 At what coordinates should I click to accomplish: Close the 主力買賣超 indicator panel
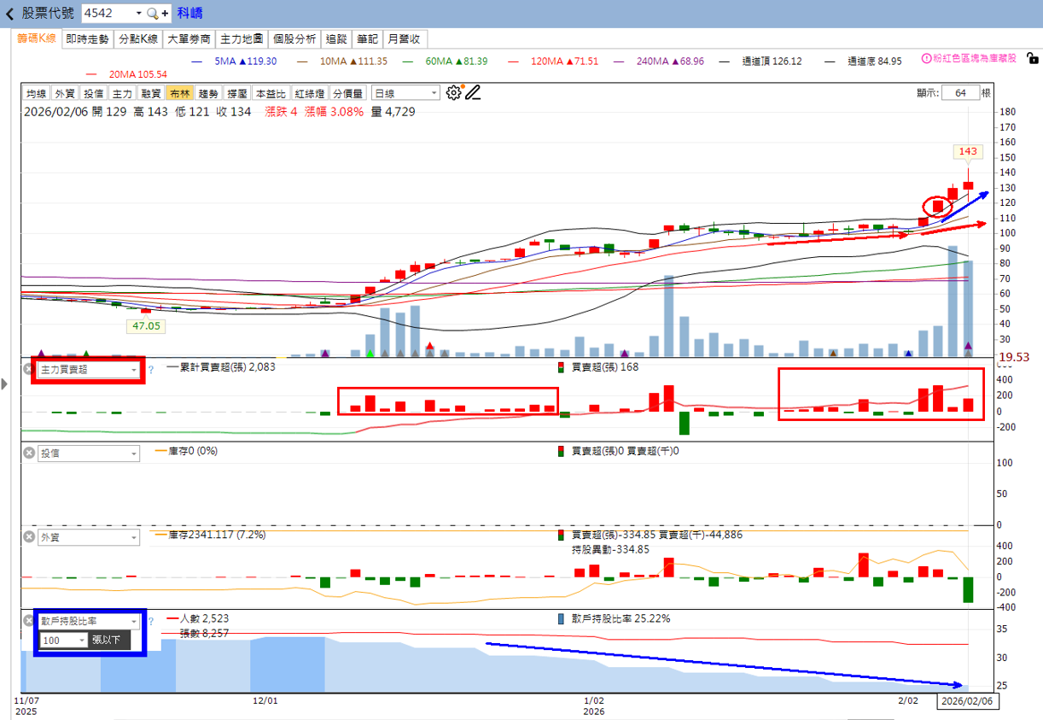pos(29,369)
